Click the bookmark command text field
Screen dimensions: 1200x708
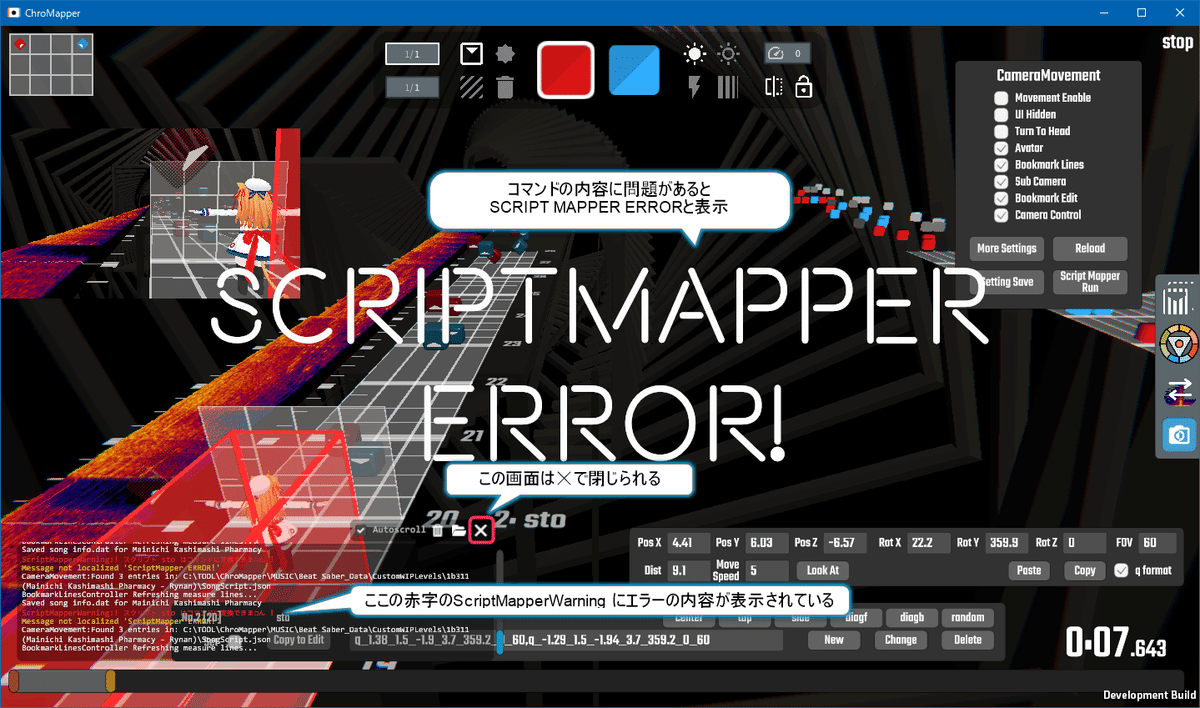568,640
